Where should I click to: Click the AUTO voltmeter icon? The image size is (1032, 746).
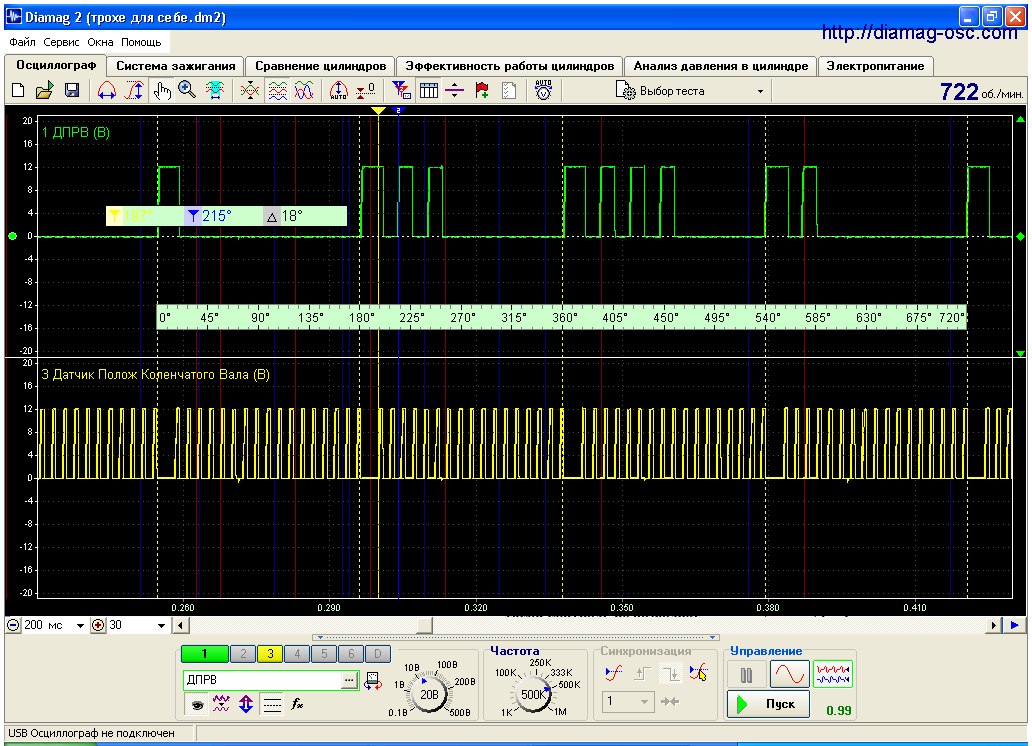[543, 90]
